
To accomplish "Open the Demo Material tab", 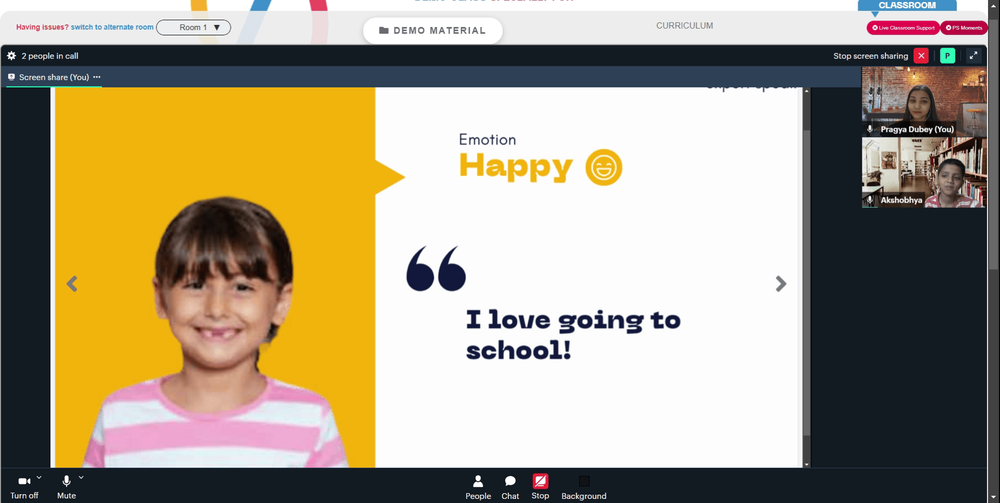I will pyautogui.click(x=432, y=30).
